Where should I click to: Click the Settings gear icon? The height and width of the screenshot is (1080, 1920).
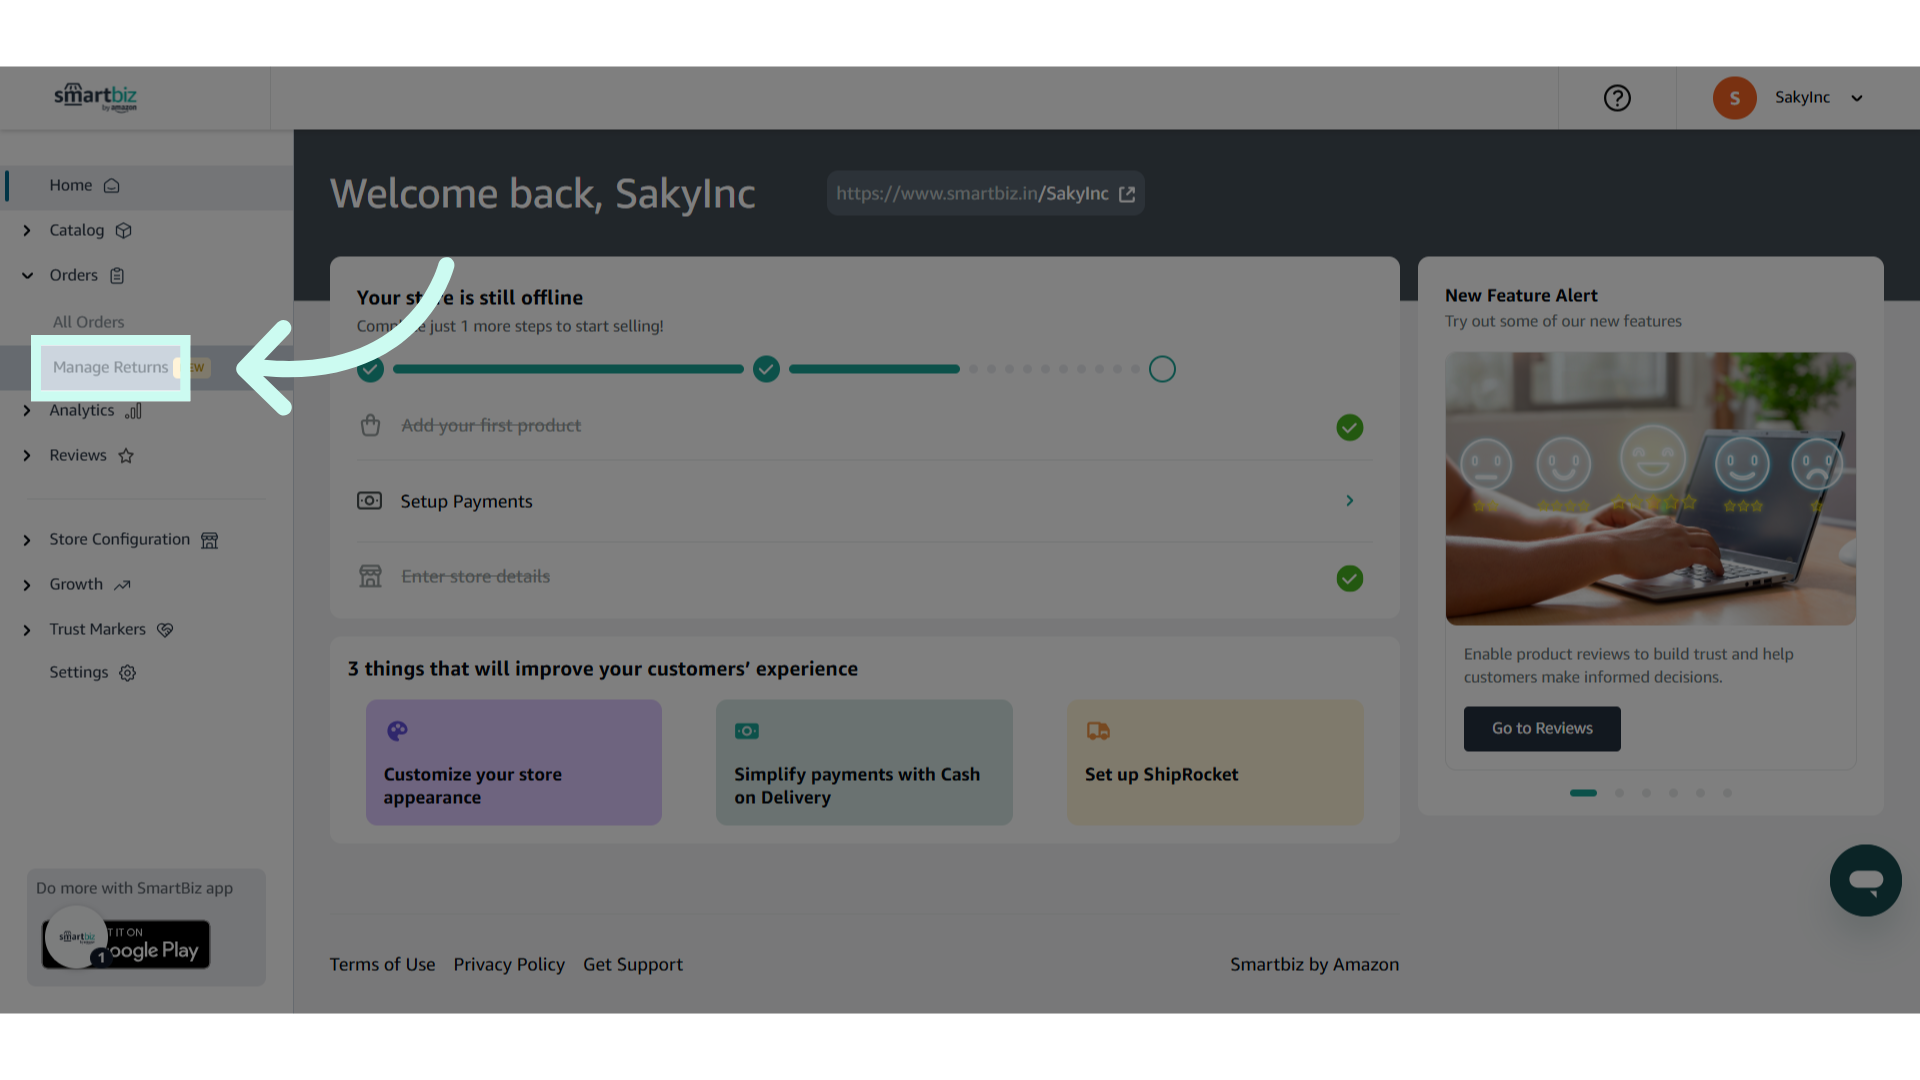(127, 673)
